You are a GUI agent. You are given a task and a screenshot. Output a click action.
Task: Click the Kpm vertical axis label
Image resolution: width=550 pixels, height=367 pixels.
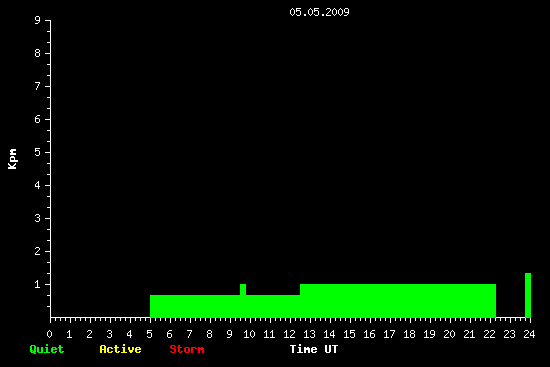pyautogui.click(x=13, y=159)
